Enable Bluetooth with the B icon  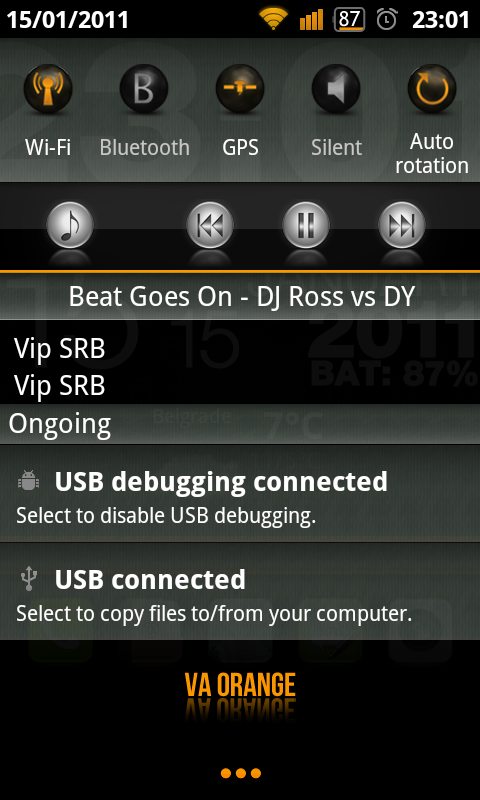(x=144, y=89)
